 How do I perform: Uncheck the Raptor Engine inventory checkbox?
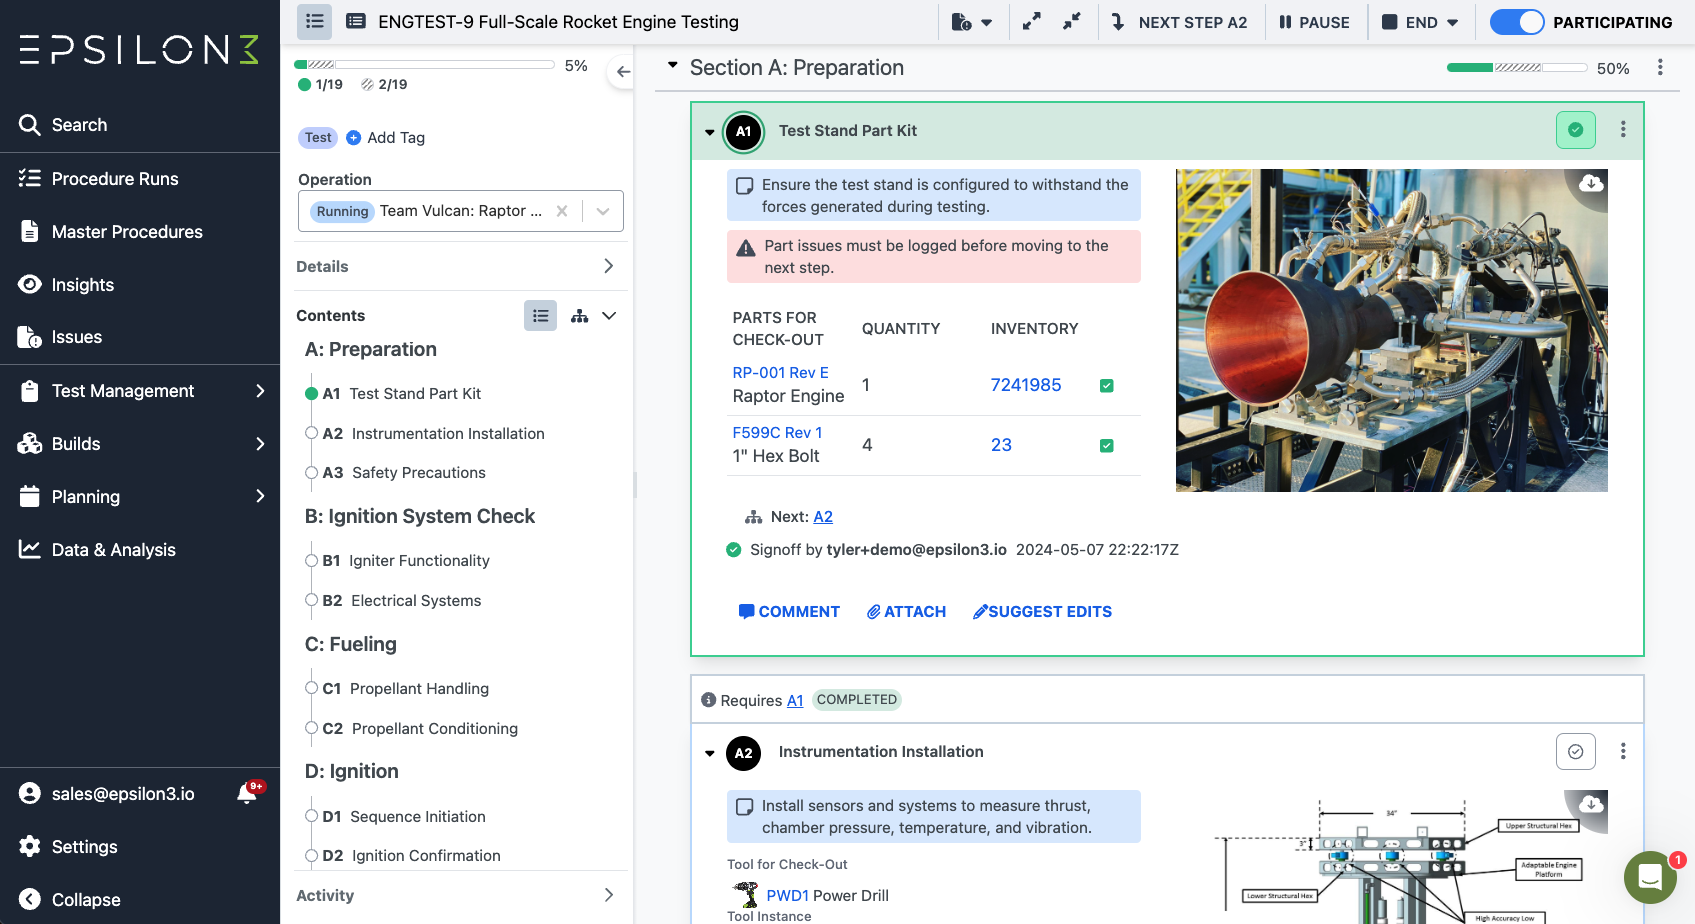point(1106,385)
